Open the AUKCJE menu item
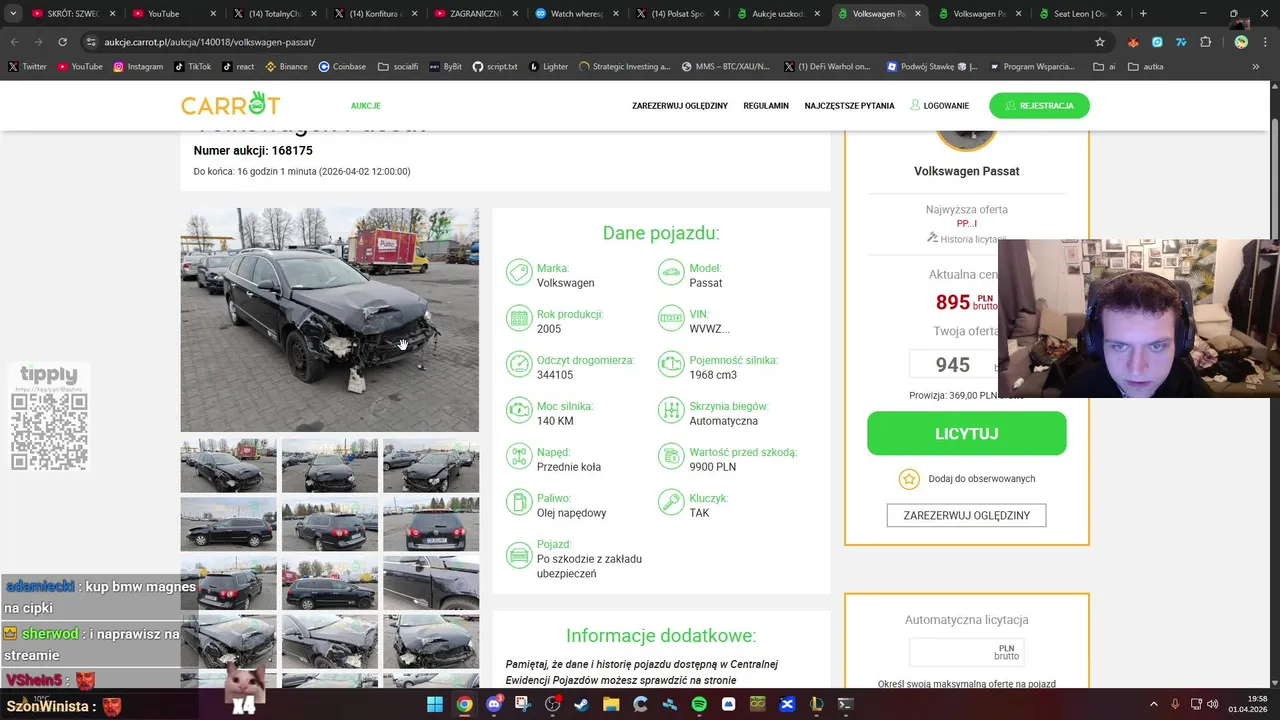This screenshot has width=1280, height=720. 365,106
